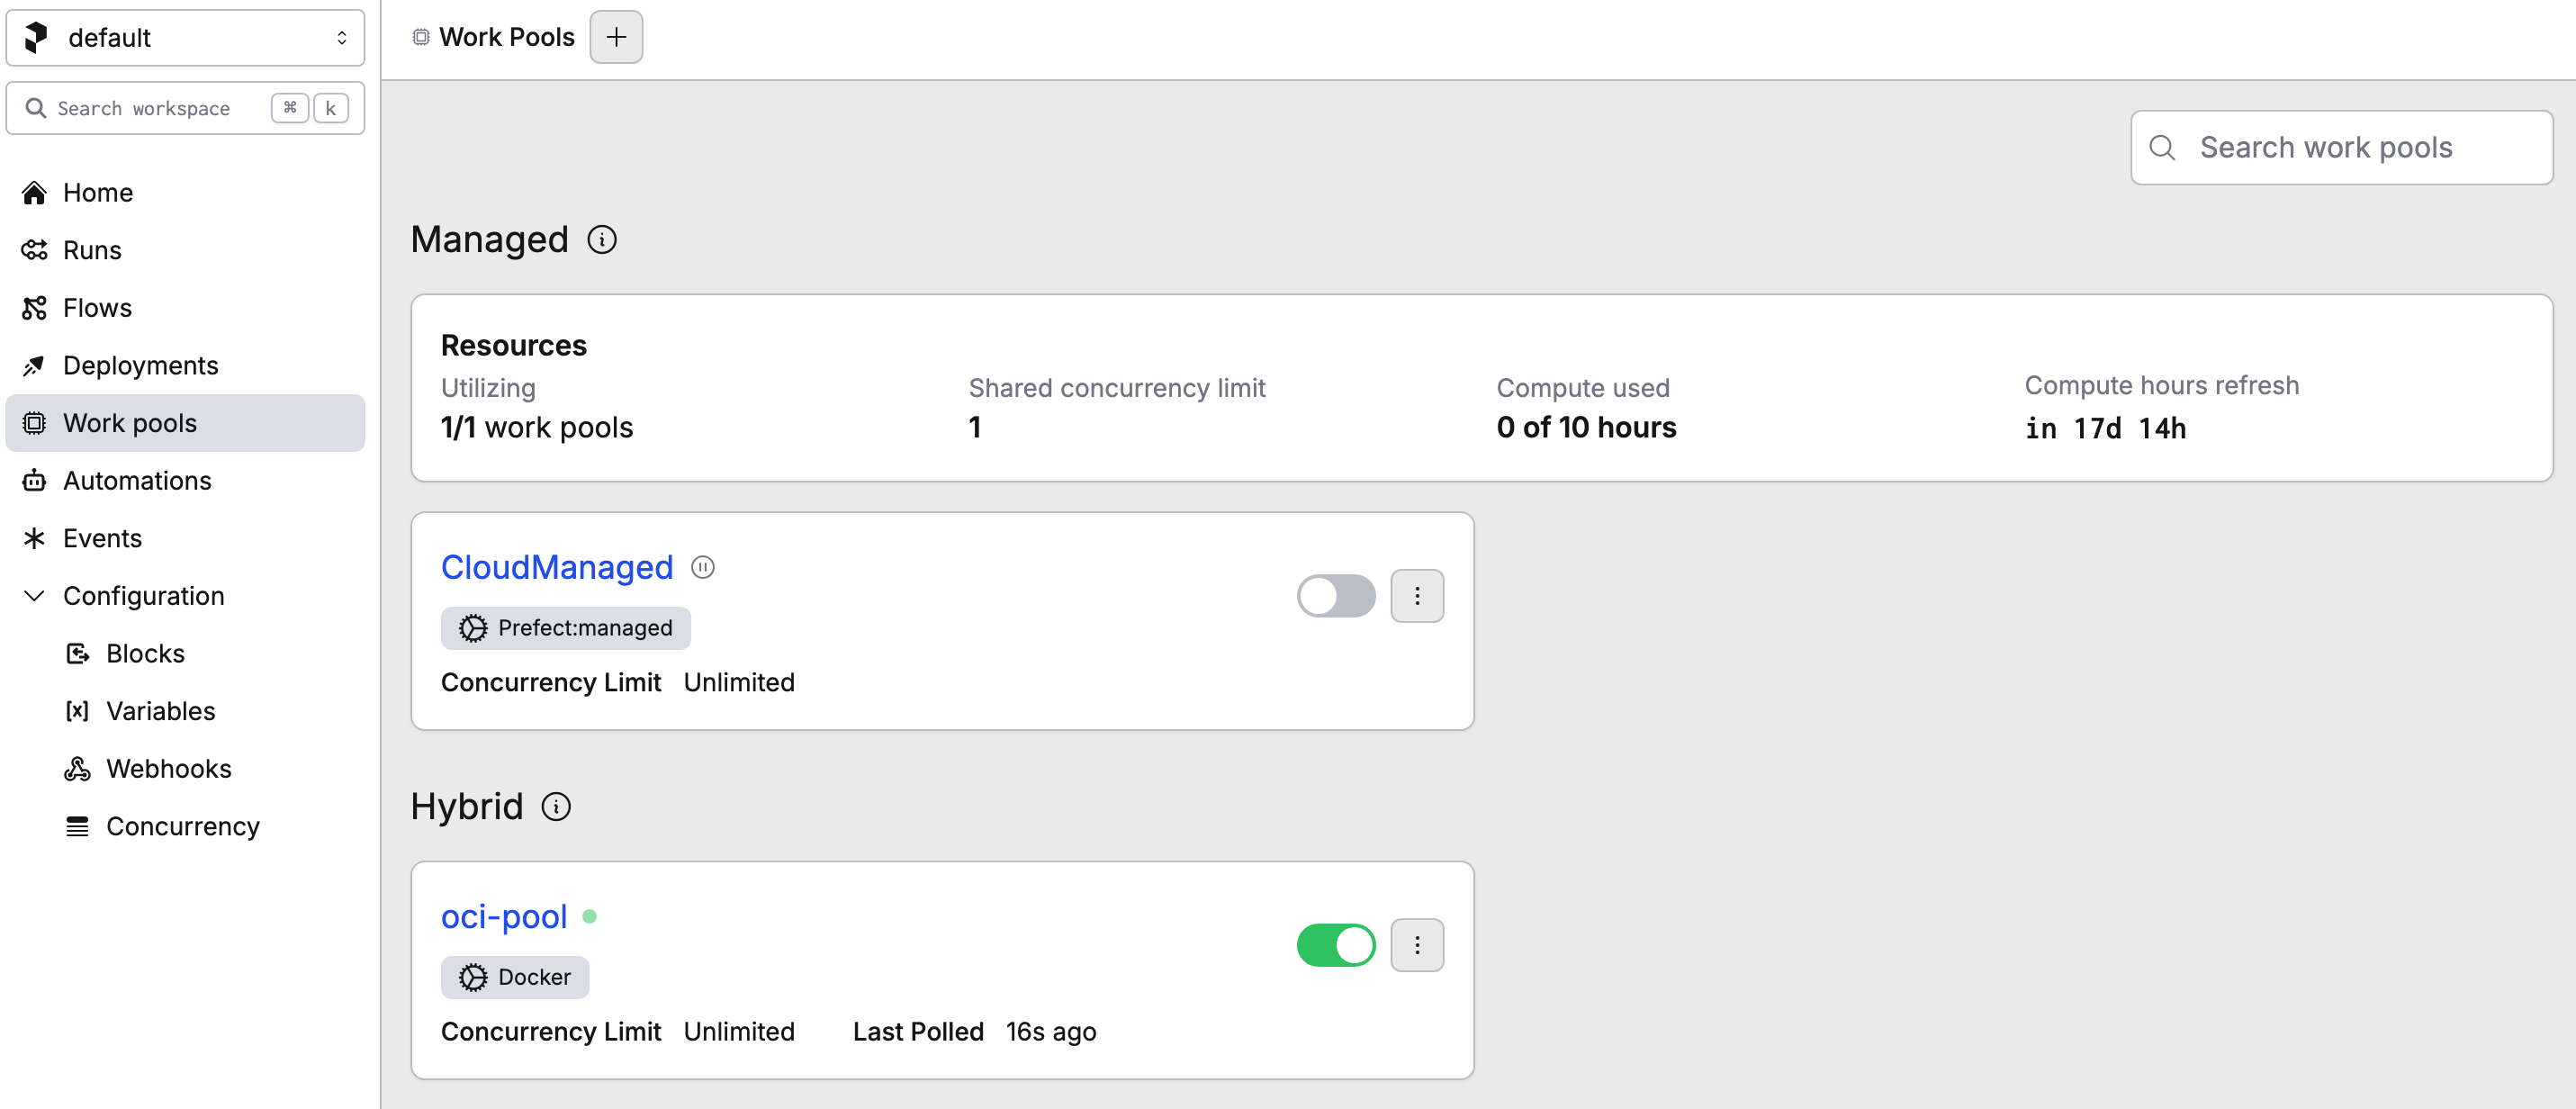Click the paused status icon beside CloudManaged

pos(703,568)
